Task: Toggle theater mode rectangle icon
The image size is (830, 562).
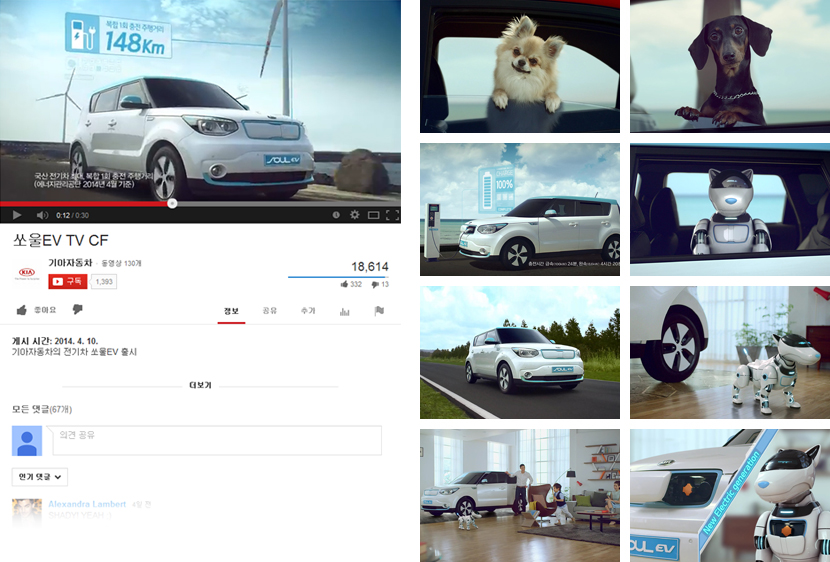Action: (374, 215)
